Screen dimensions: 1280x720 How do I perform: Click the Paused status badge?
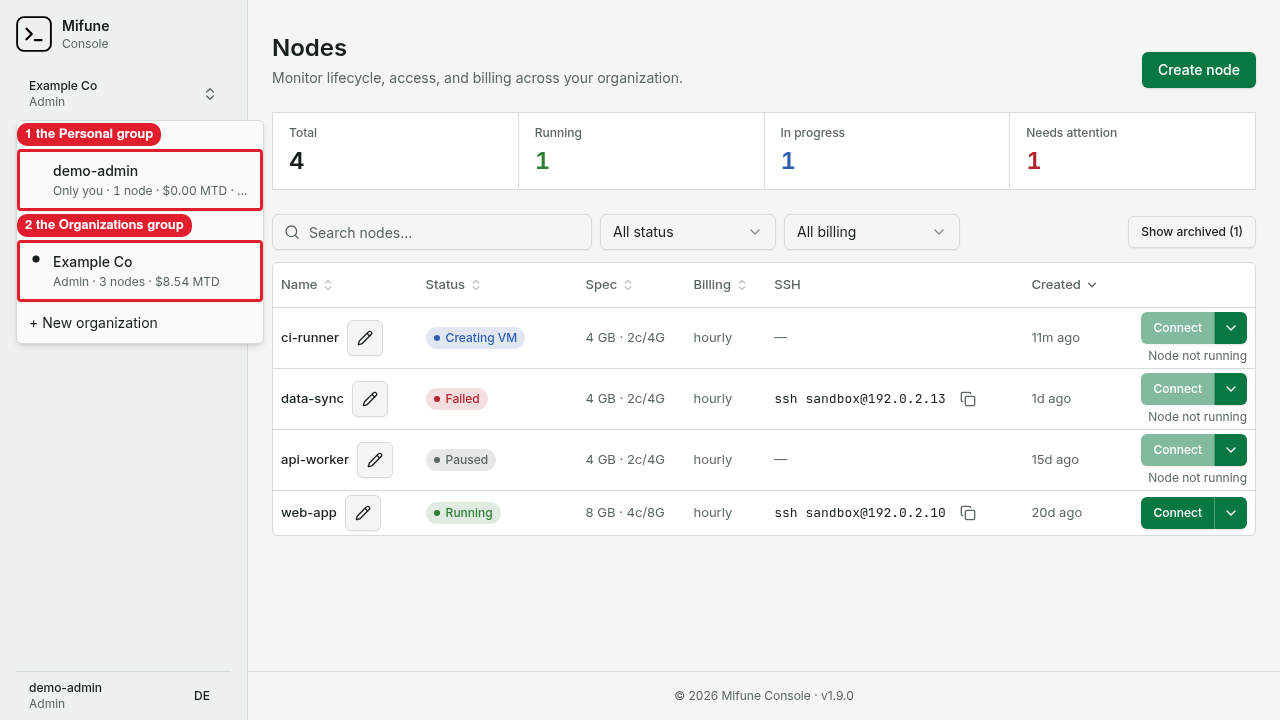(461, 460)
